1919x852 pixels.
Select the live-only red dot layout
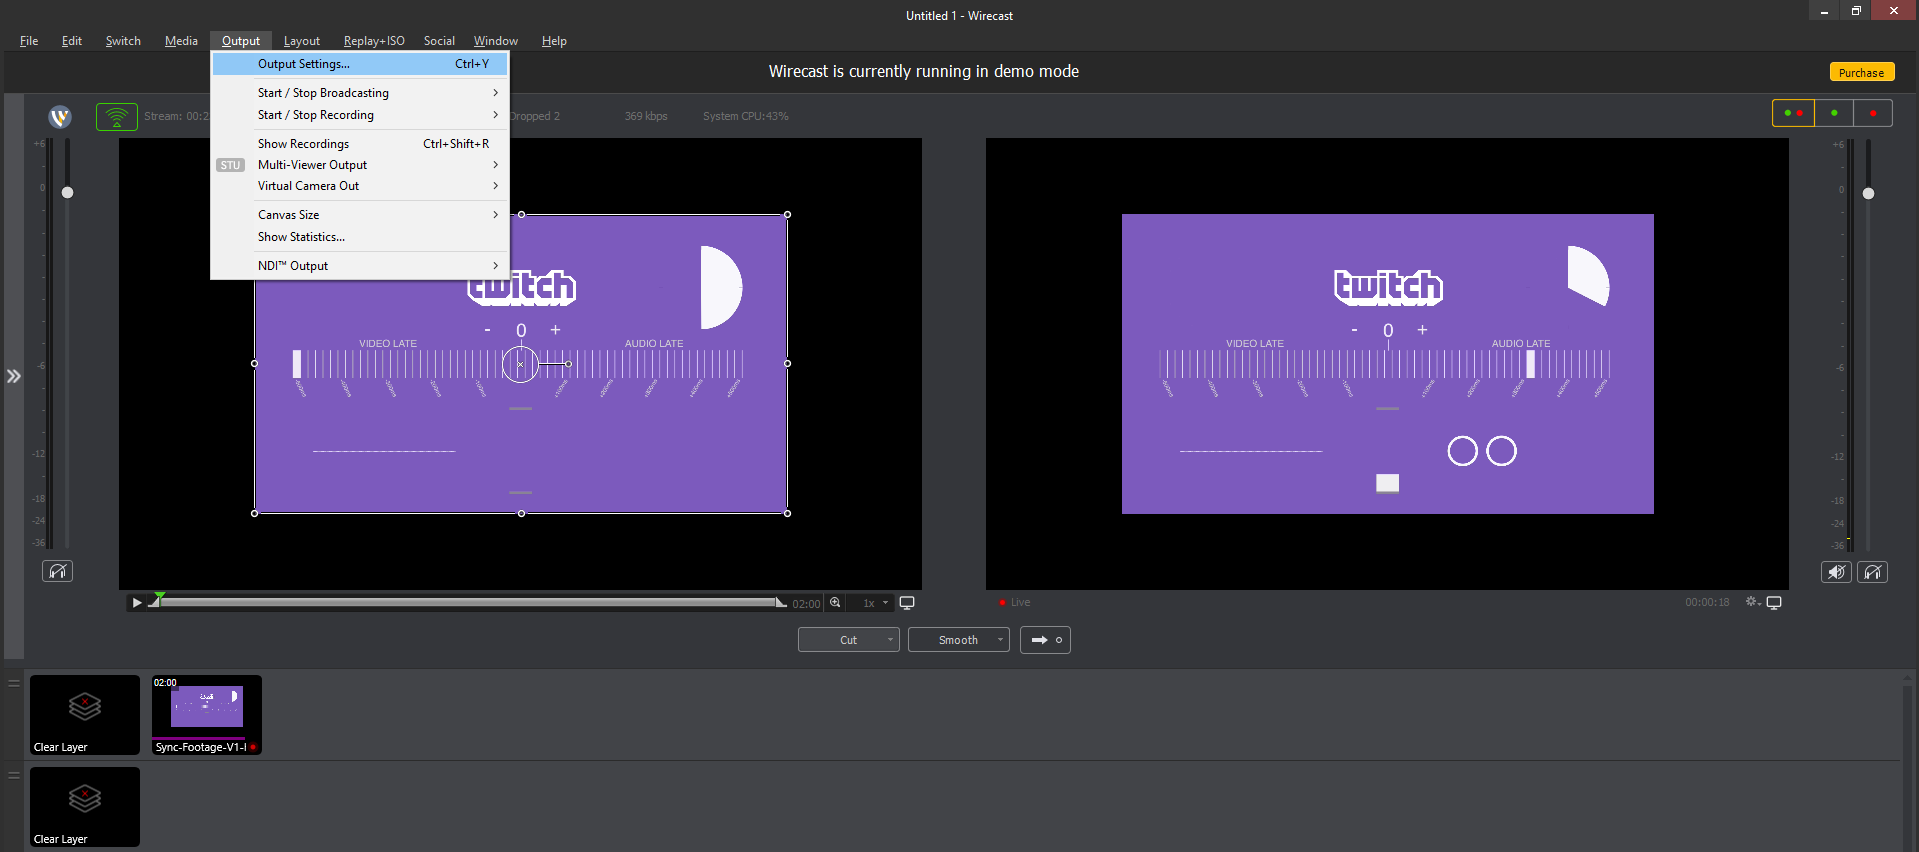tap(1873, 113)
